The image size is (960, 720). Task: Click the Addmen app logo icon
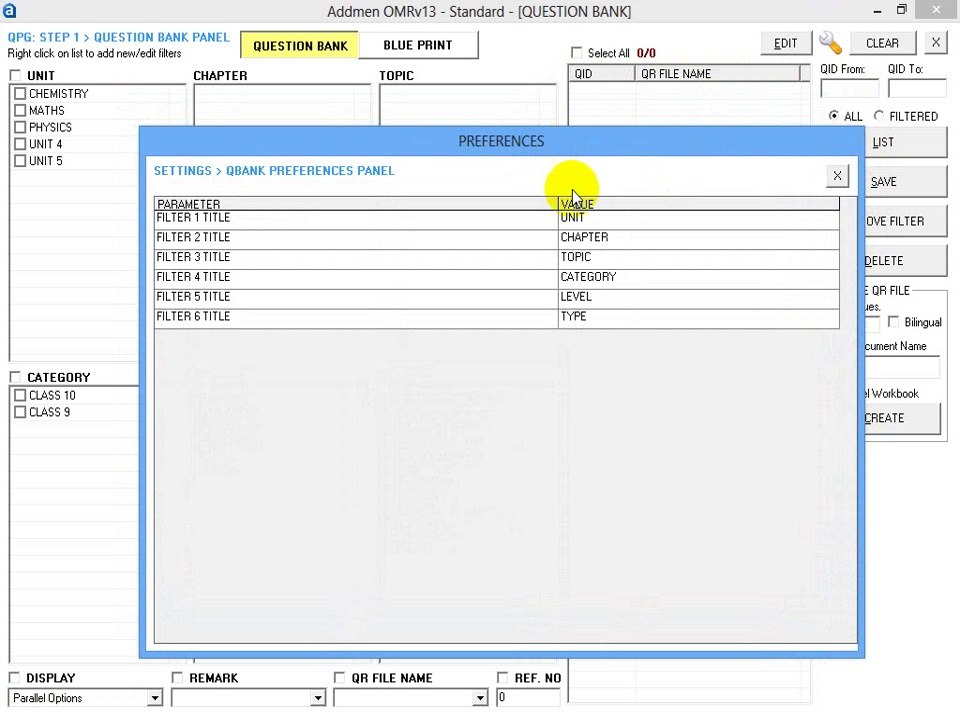click(x=9, y=10)
